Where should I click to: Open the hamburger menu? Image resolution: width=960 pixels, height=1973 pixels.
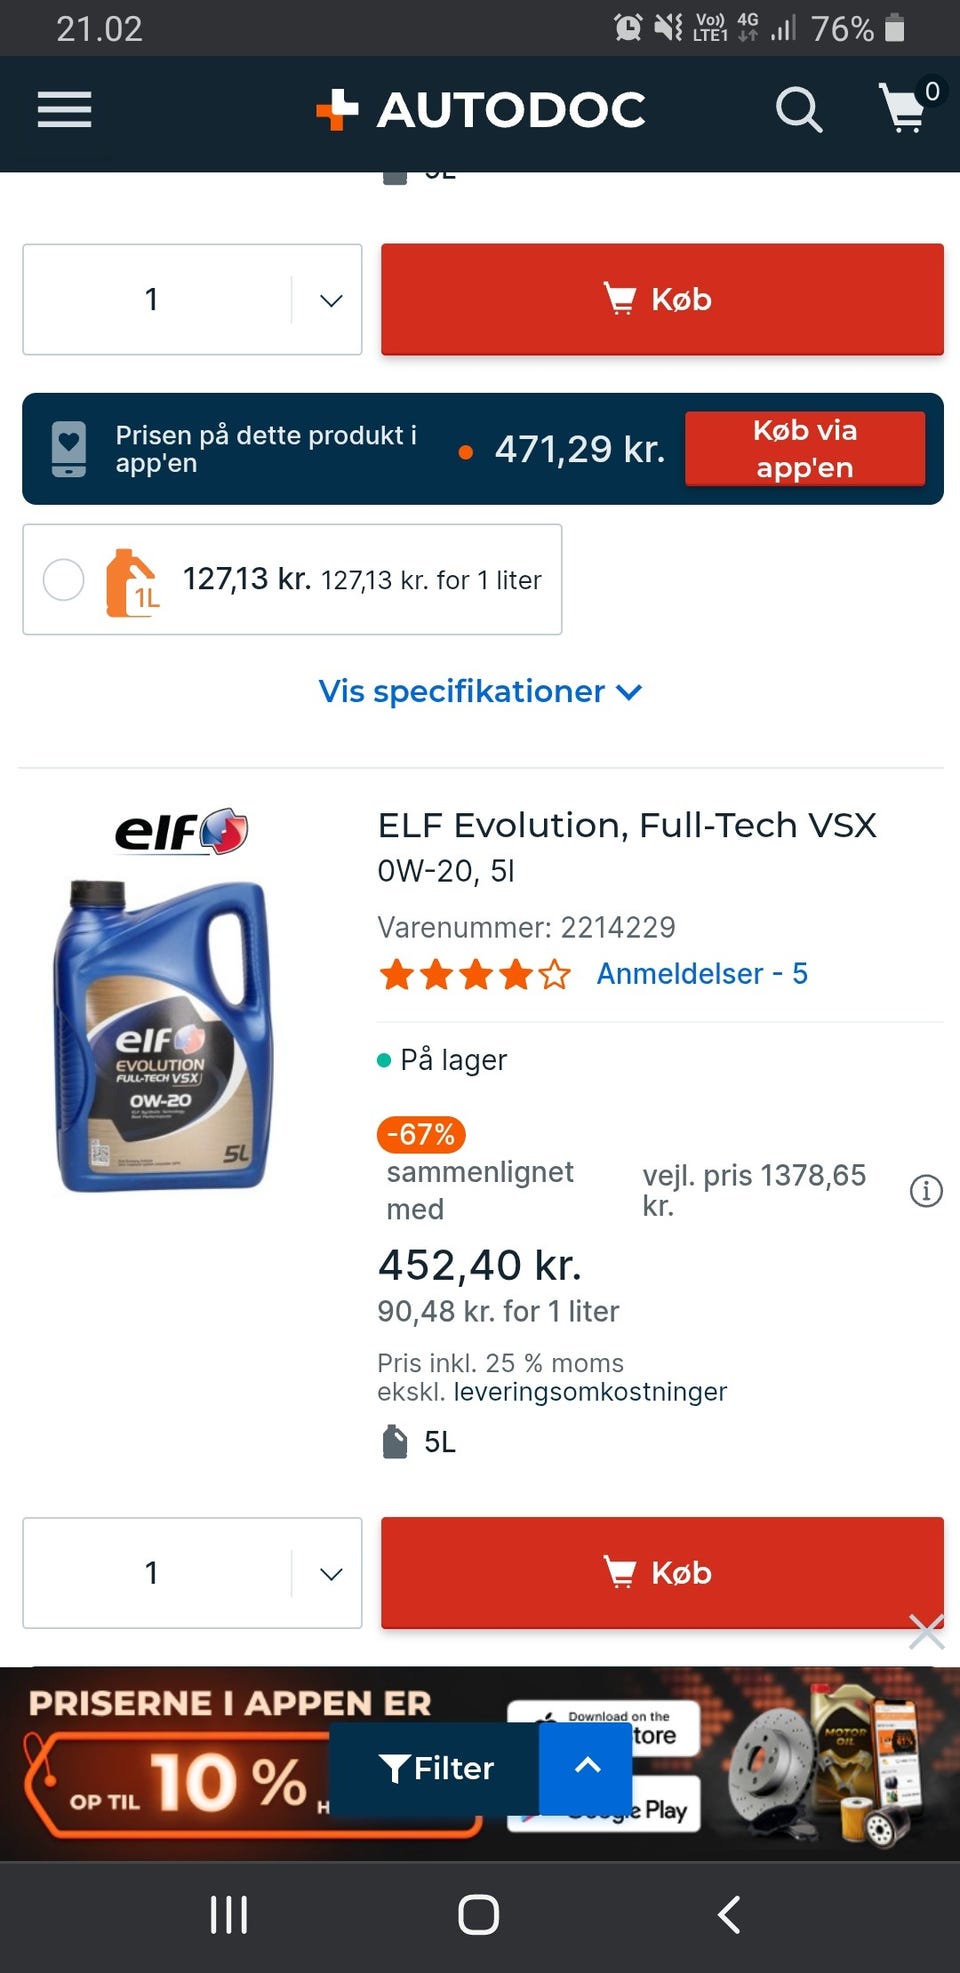click(65, 109)
